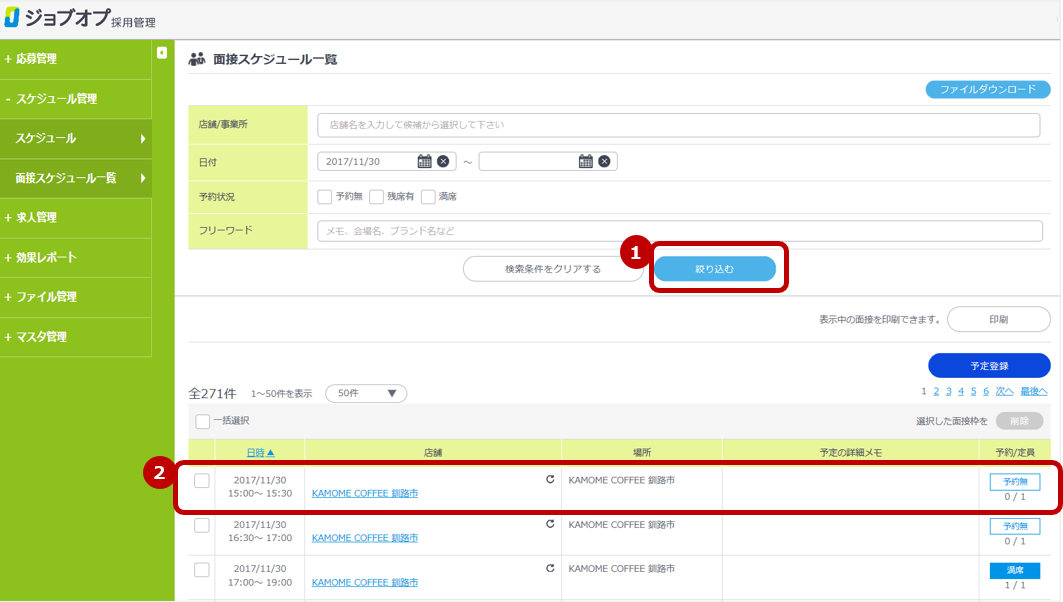Click repeat icon on 16:30 interview row
This screenshot has width=1063, height=602.
click(x=550, y=524)
